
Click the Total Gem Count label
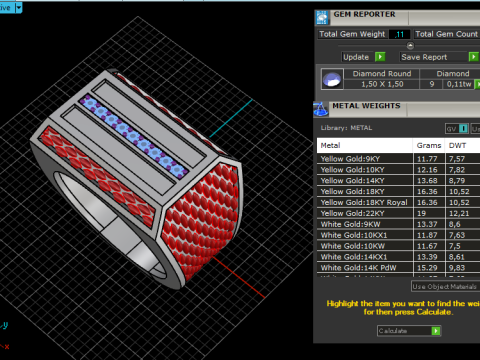click(446, 34)
